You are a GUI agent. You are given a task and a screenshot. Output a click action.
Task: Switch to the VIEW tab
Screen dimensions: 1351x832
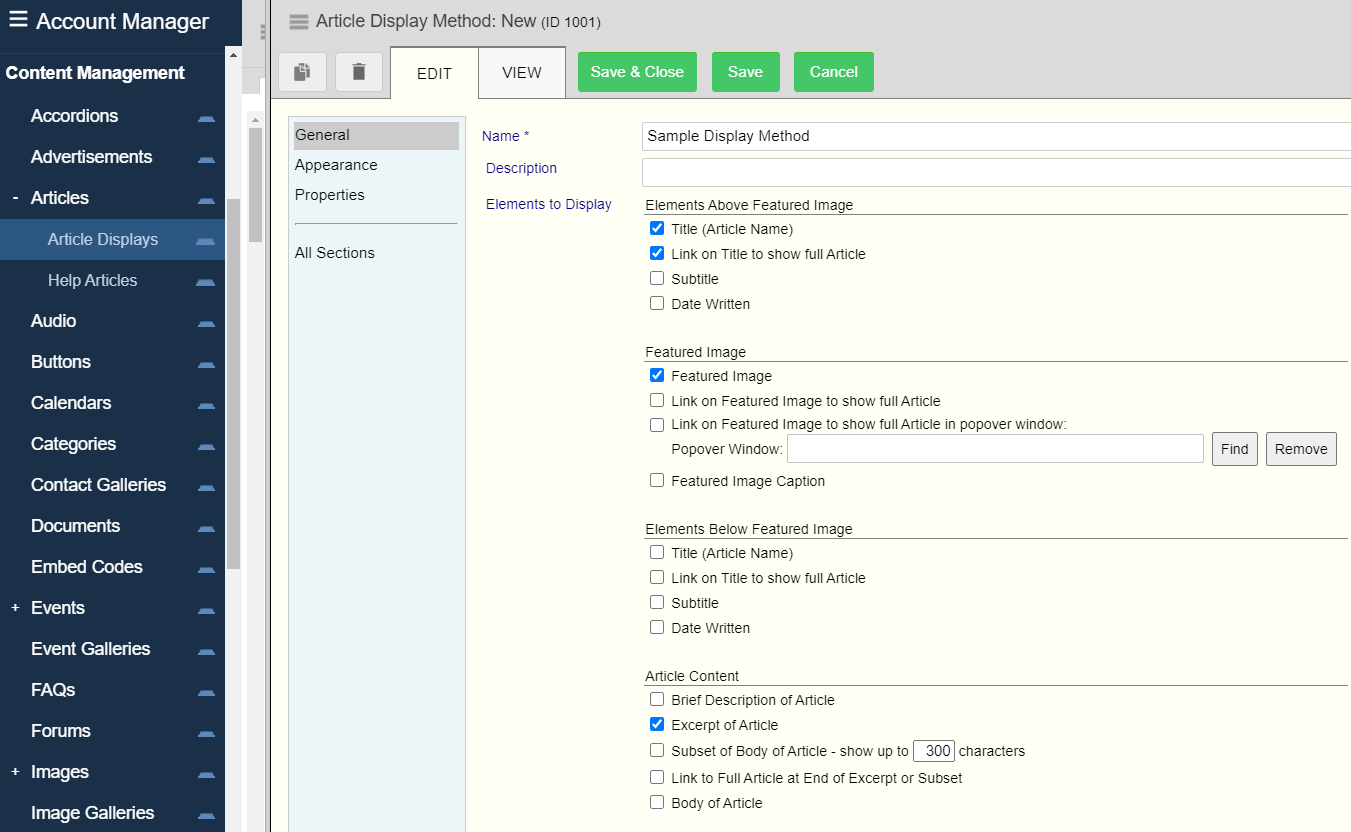[x=522, y=72]
